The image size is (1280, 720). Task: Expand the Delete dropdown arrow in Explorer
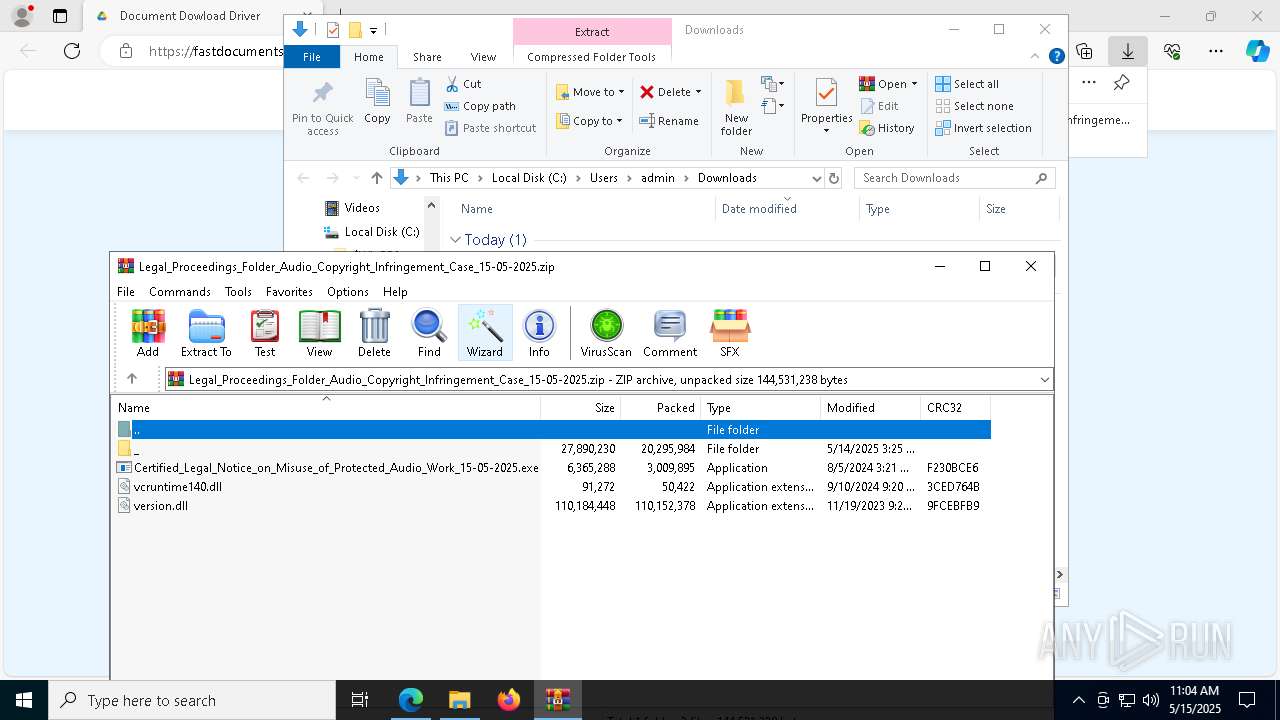(x=698, y=92)
